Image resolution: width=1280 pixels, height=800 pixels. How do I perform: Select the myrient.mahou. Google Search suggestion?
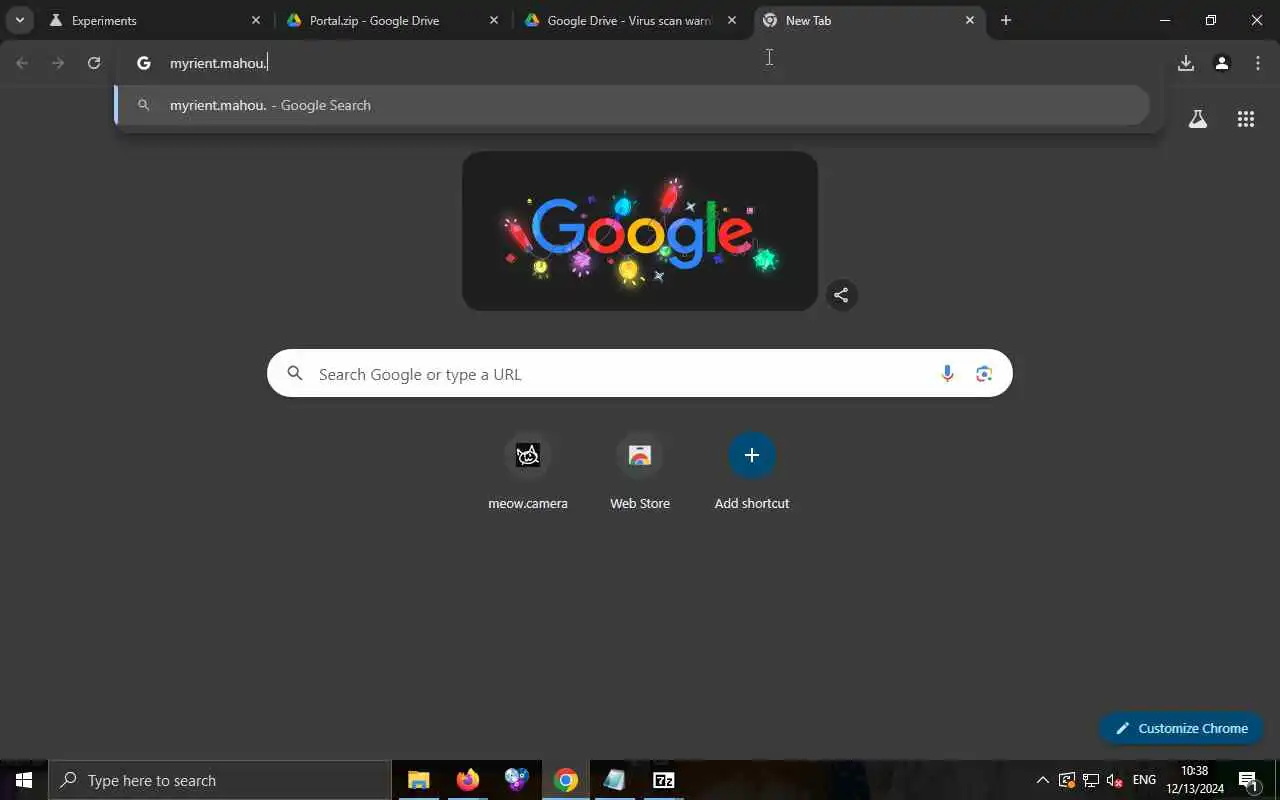click(x=632, y=105)
